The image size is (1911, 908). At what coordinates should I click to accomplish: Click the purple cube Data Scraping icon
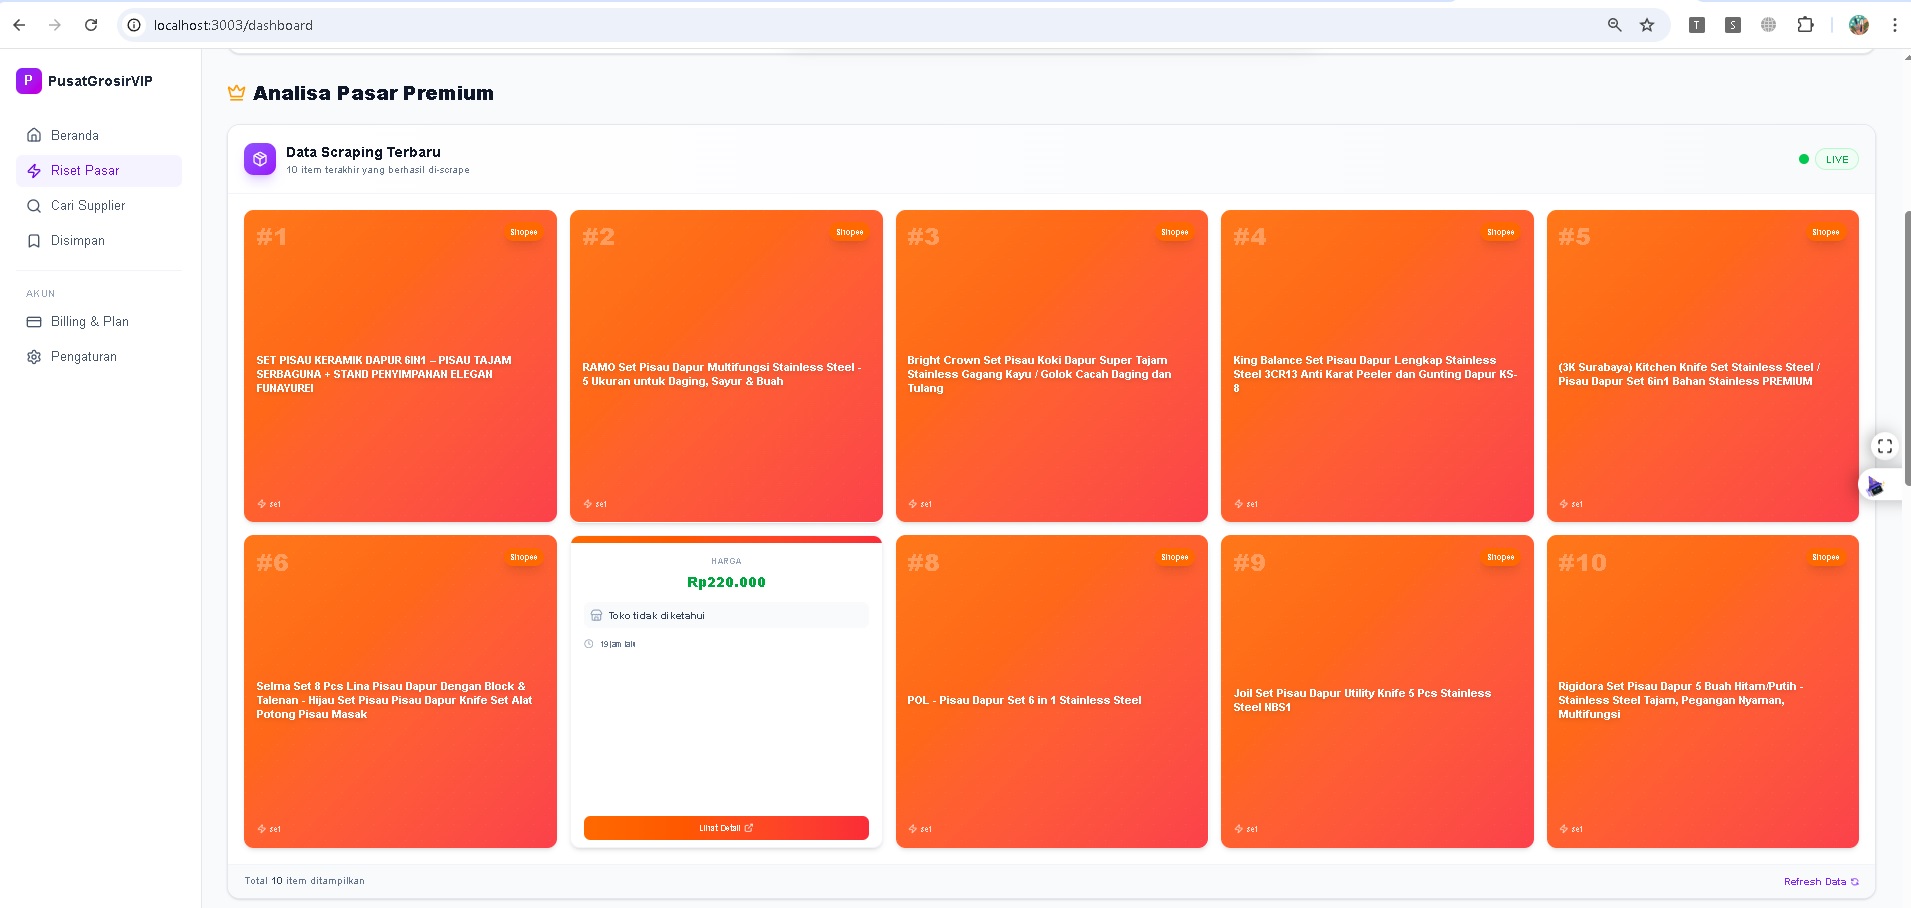(x=260, y=159)
